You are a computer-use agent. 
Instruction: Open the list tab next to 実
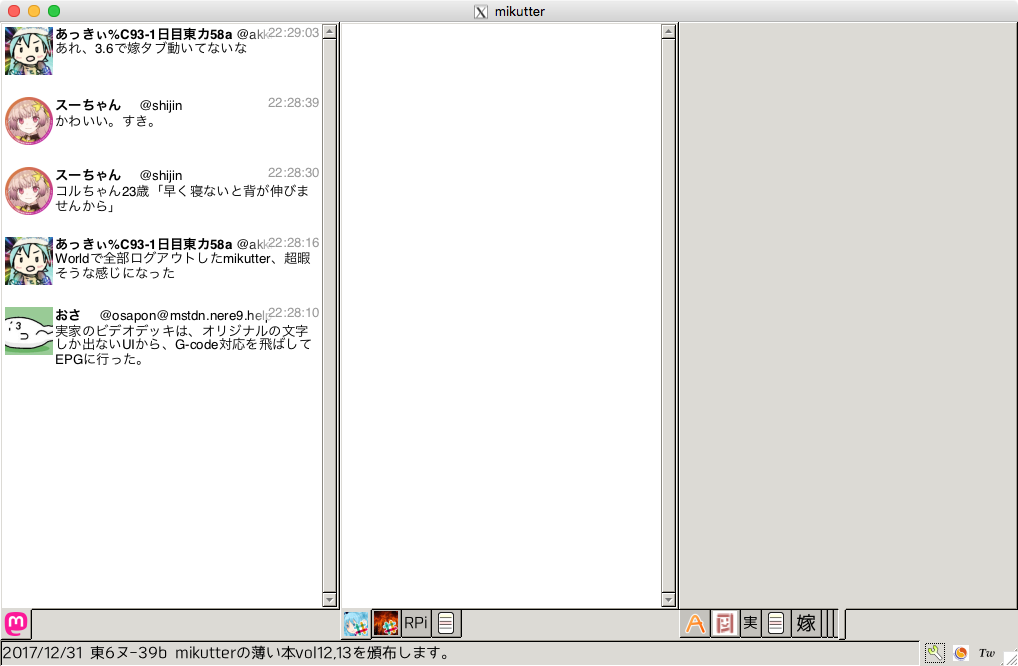[x=776, y=624]
